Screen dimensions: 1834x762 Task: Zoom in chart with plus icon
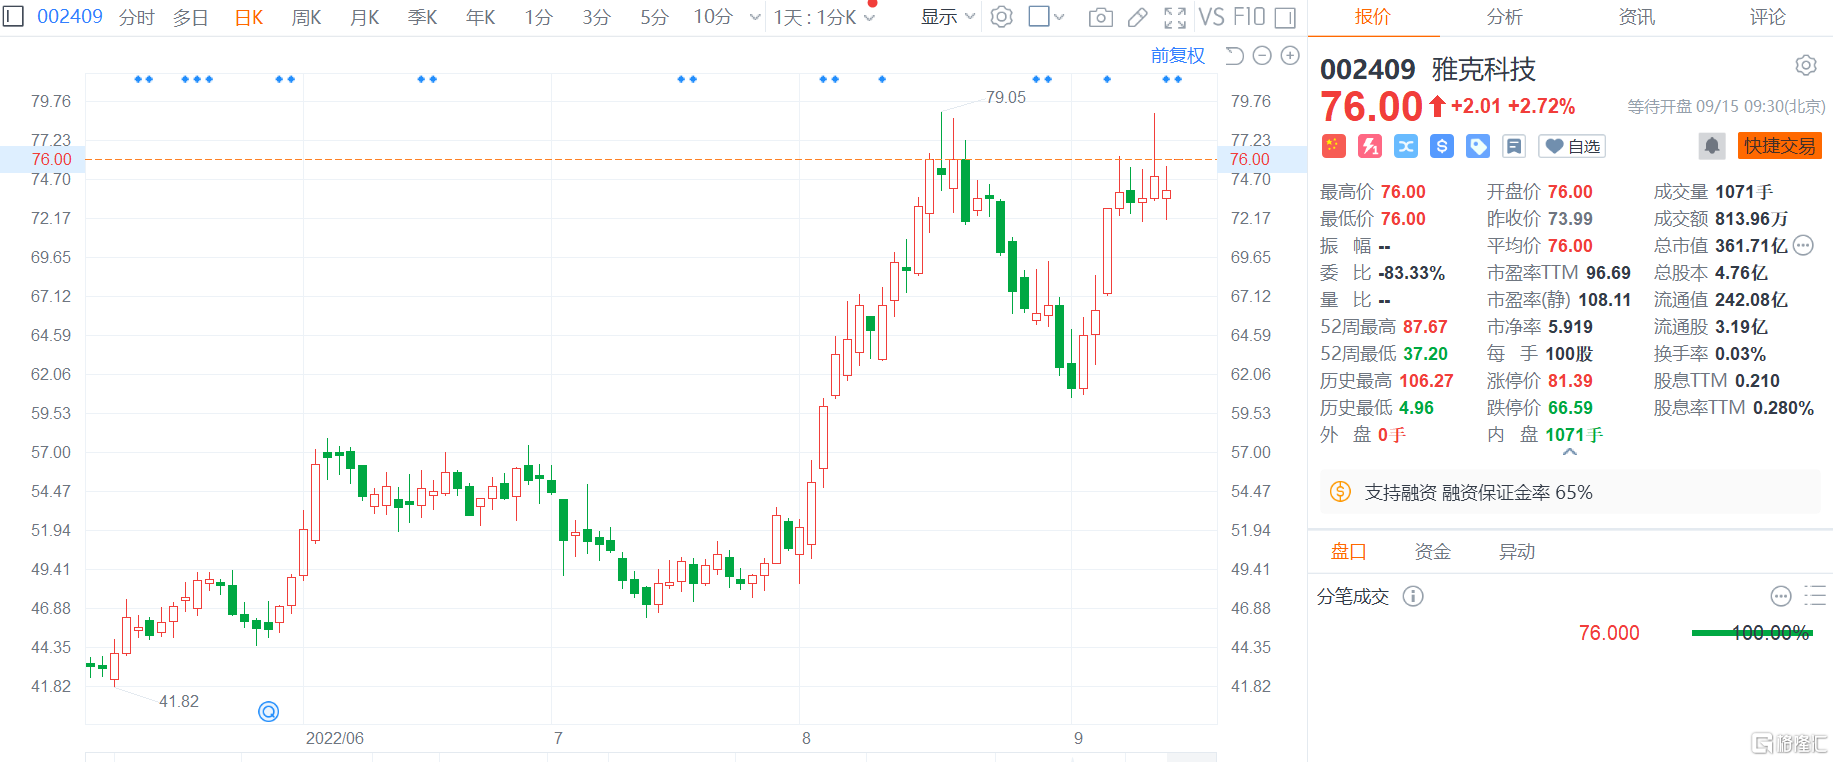(x=1290, y=55)
